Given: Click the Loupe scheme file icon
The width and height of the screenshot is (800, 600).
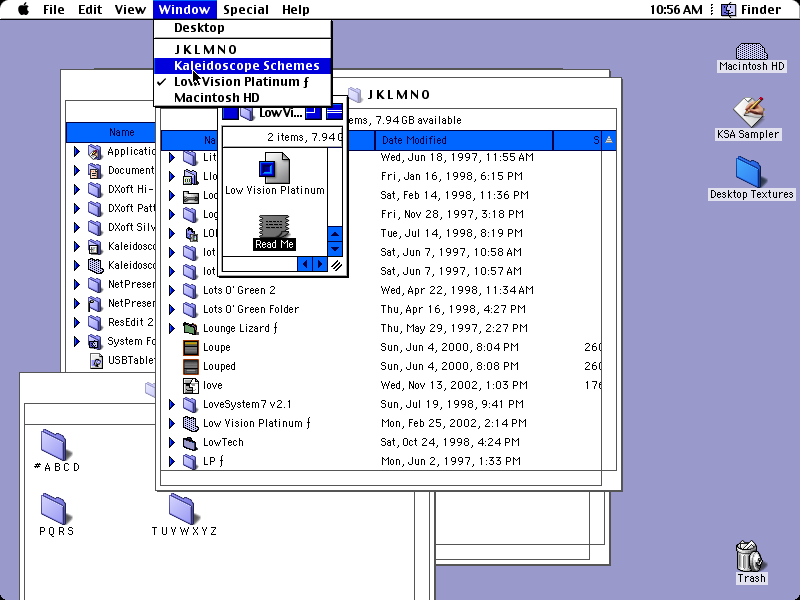Looking at the screenshot, I should coord(190,347).
